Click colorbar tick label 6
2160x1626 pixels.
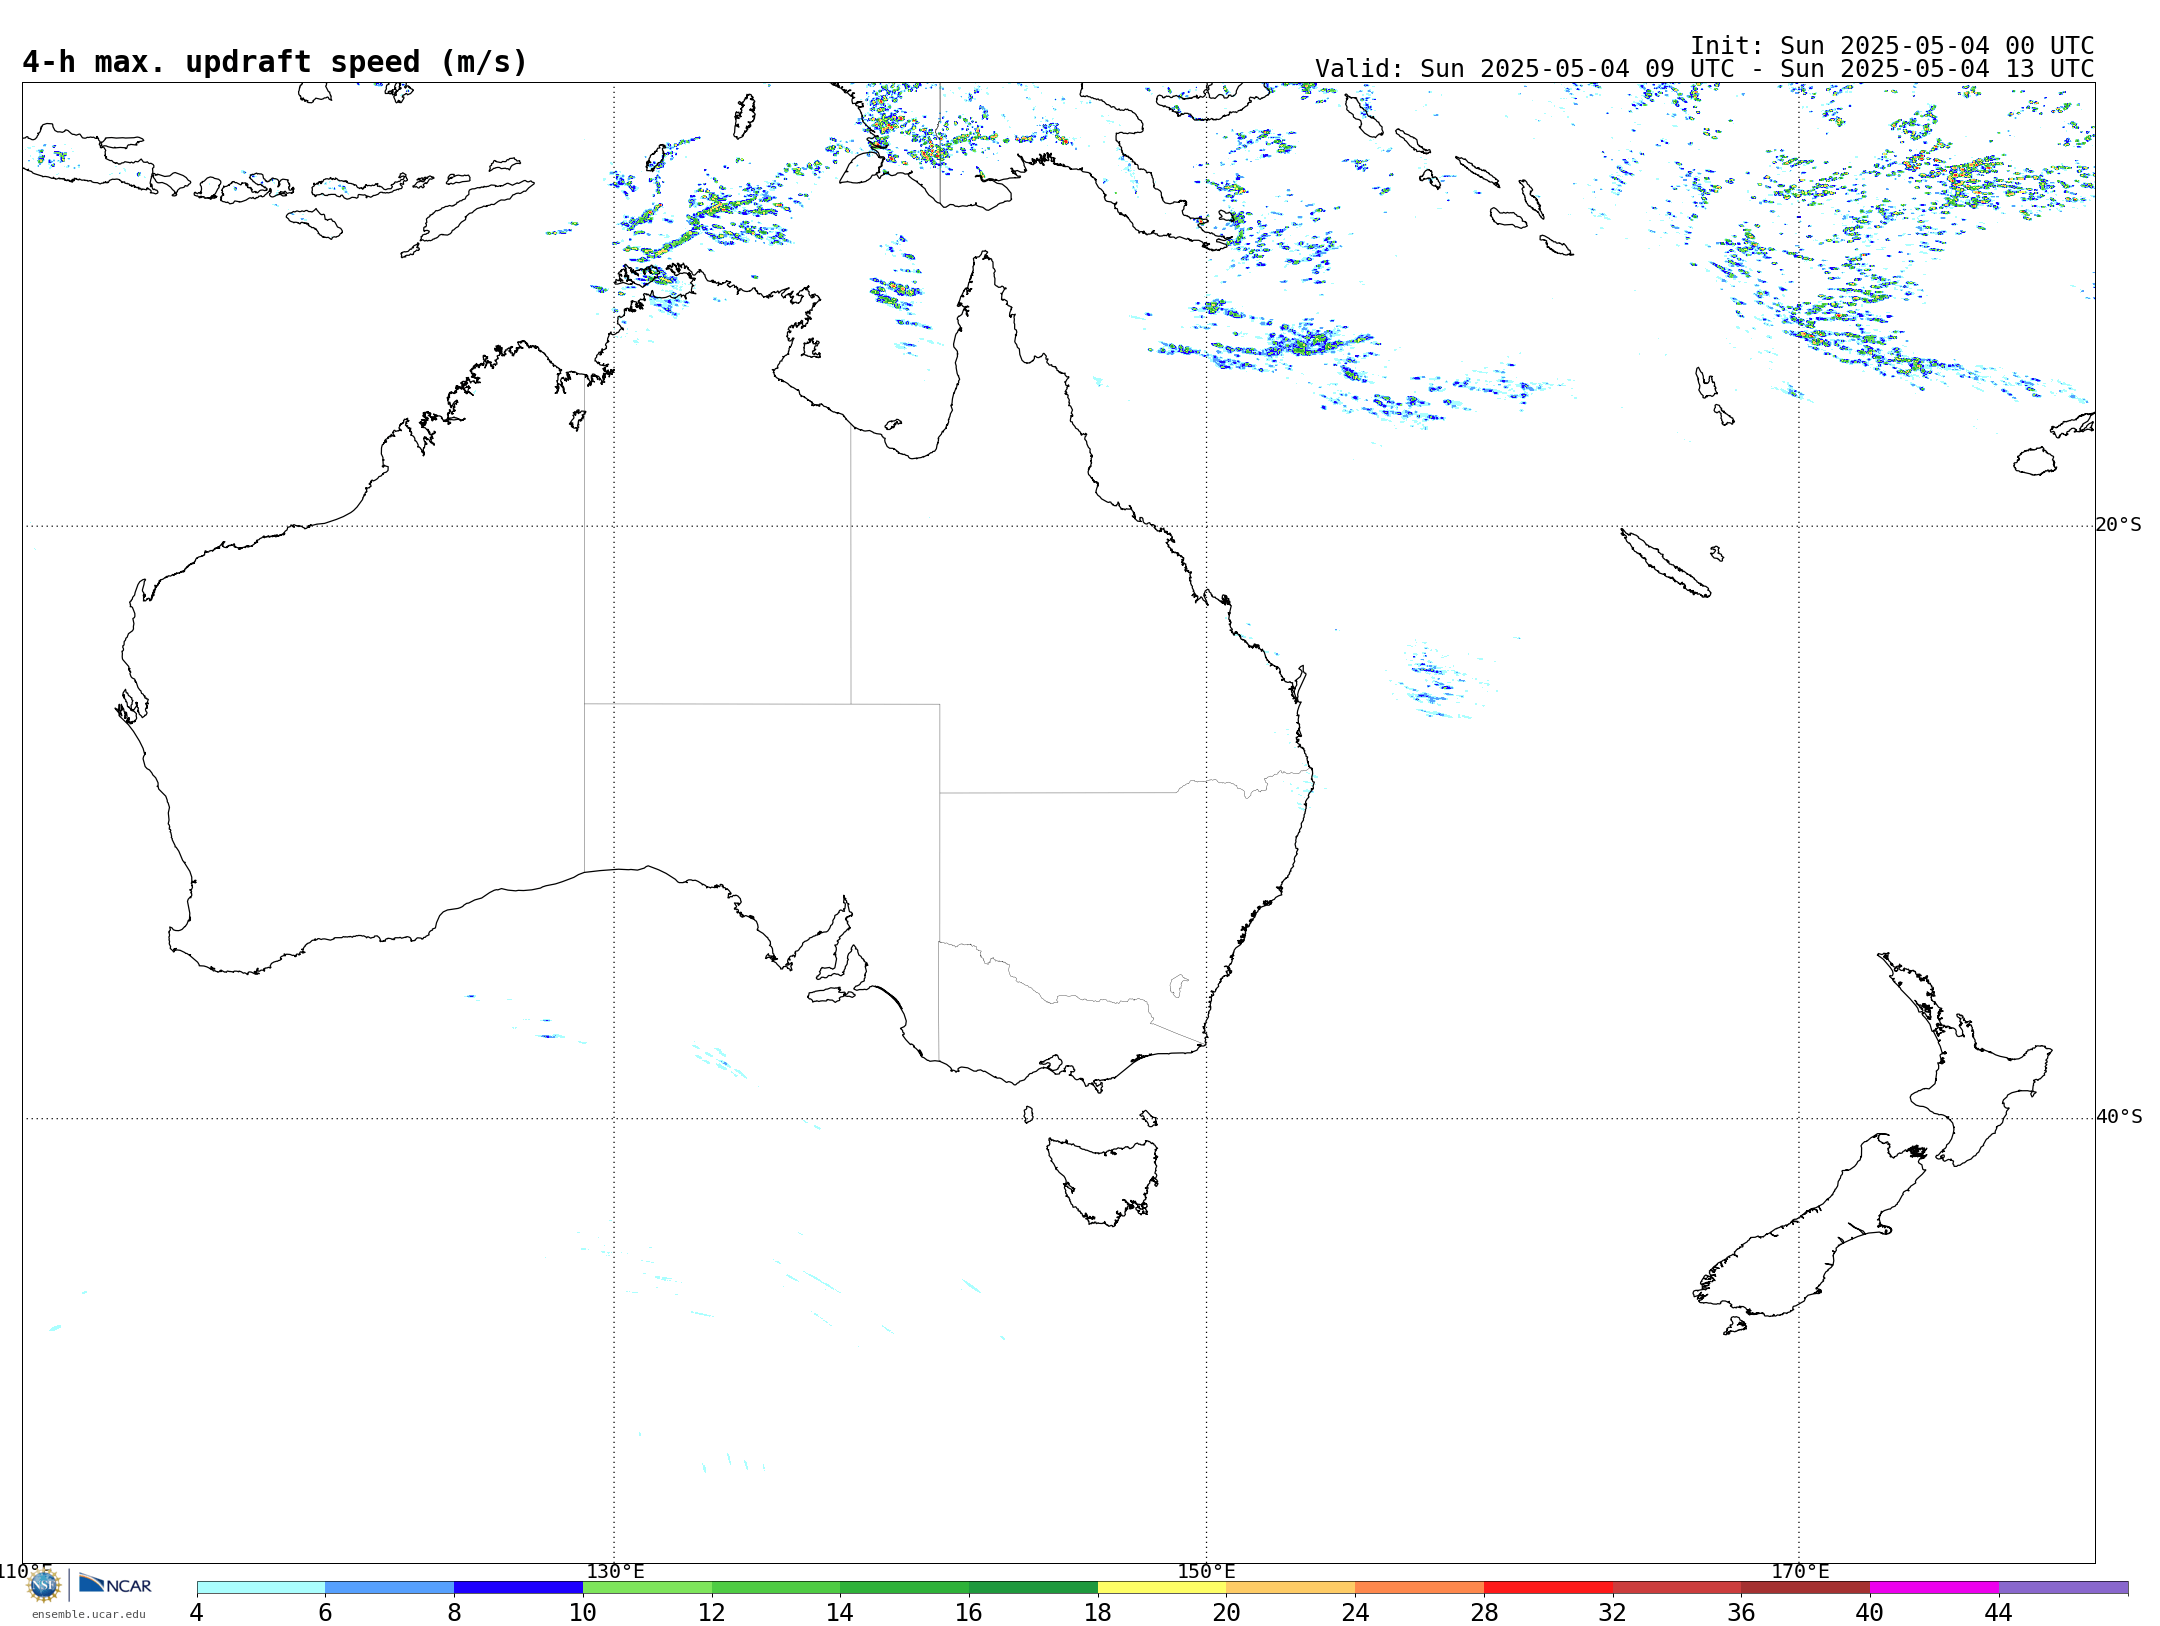[x=325, y=1612]
